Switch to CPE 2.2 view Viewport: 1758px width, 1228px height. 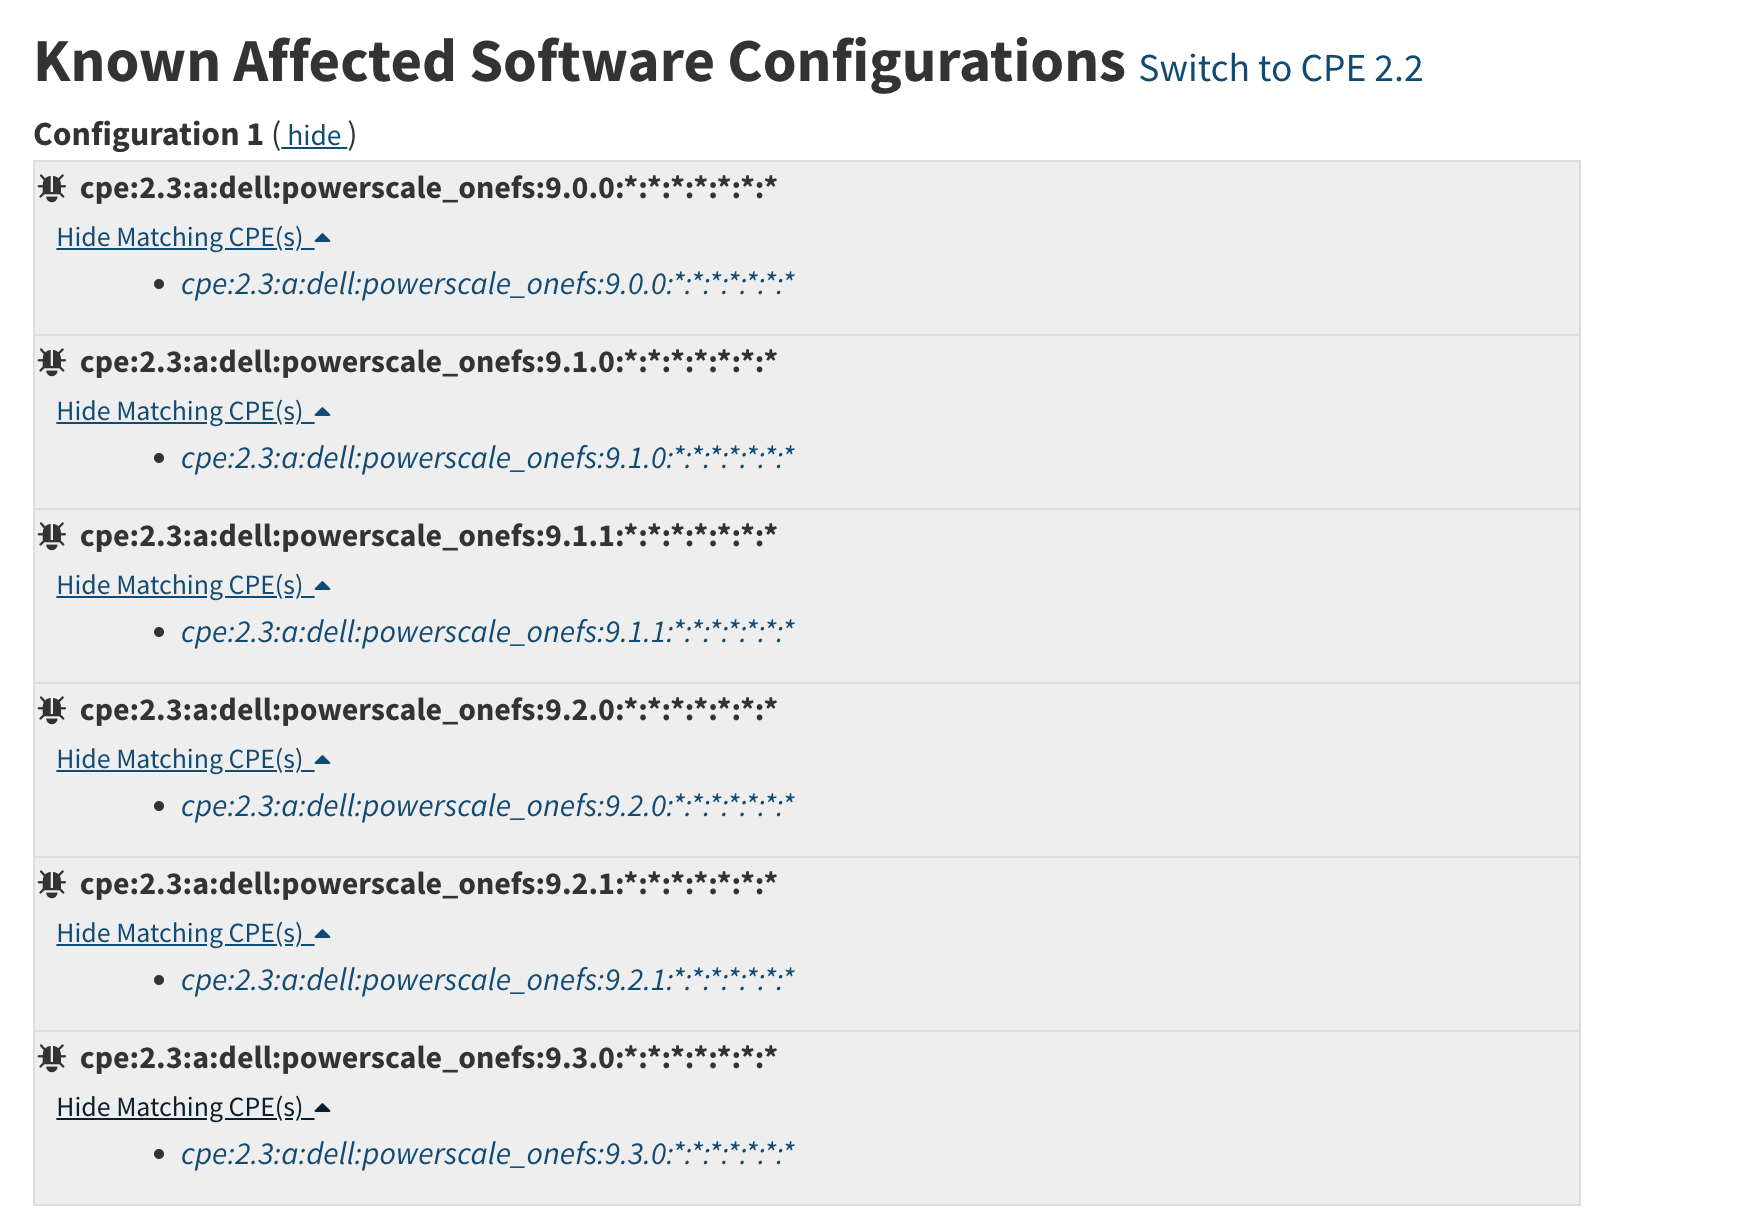[1281, 69]
